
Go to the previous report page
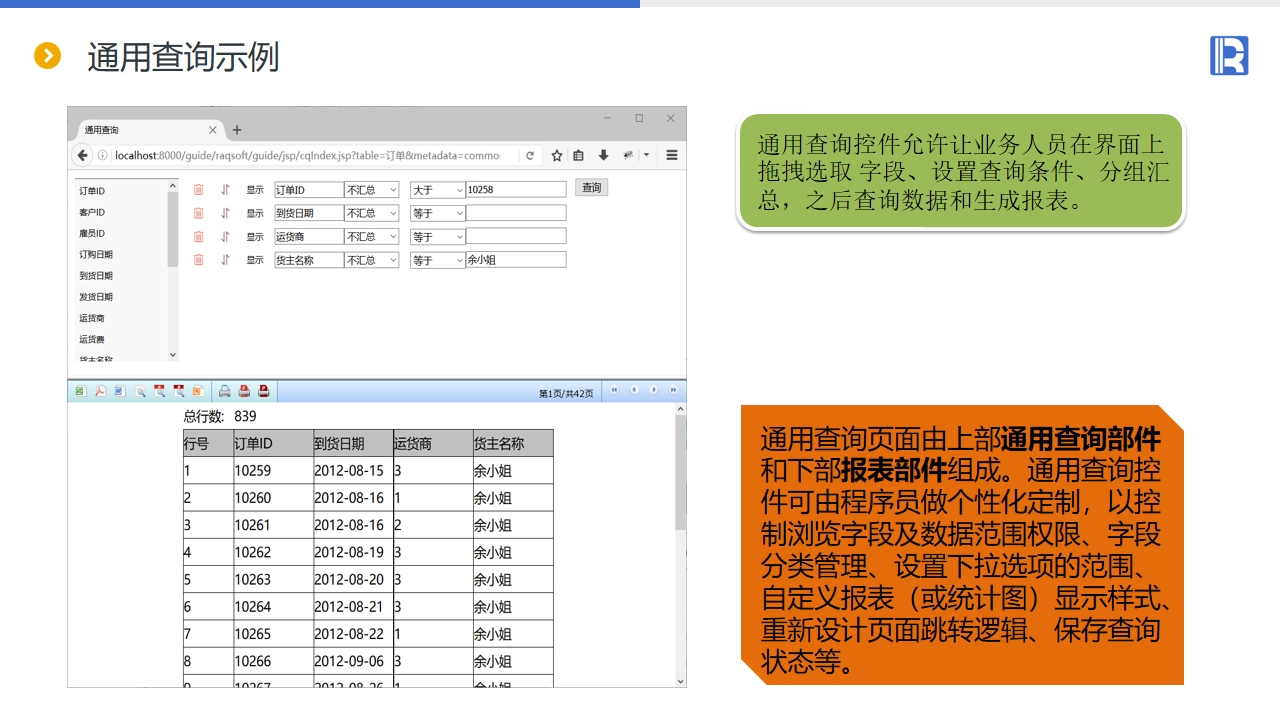(634, 390)
